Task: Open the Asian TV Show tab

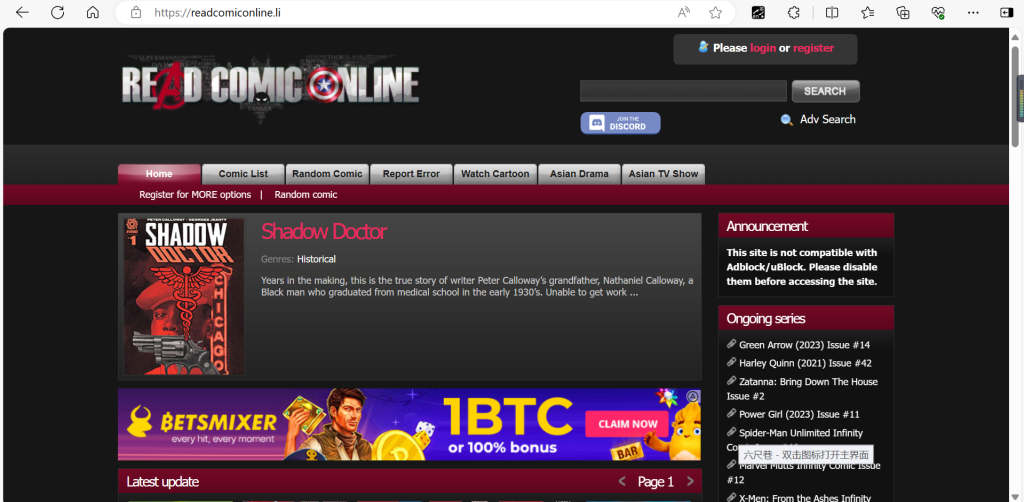Action: (663, 174)
